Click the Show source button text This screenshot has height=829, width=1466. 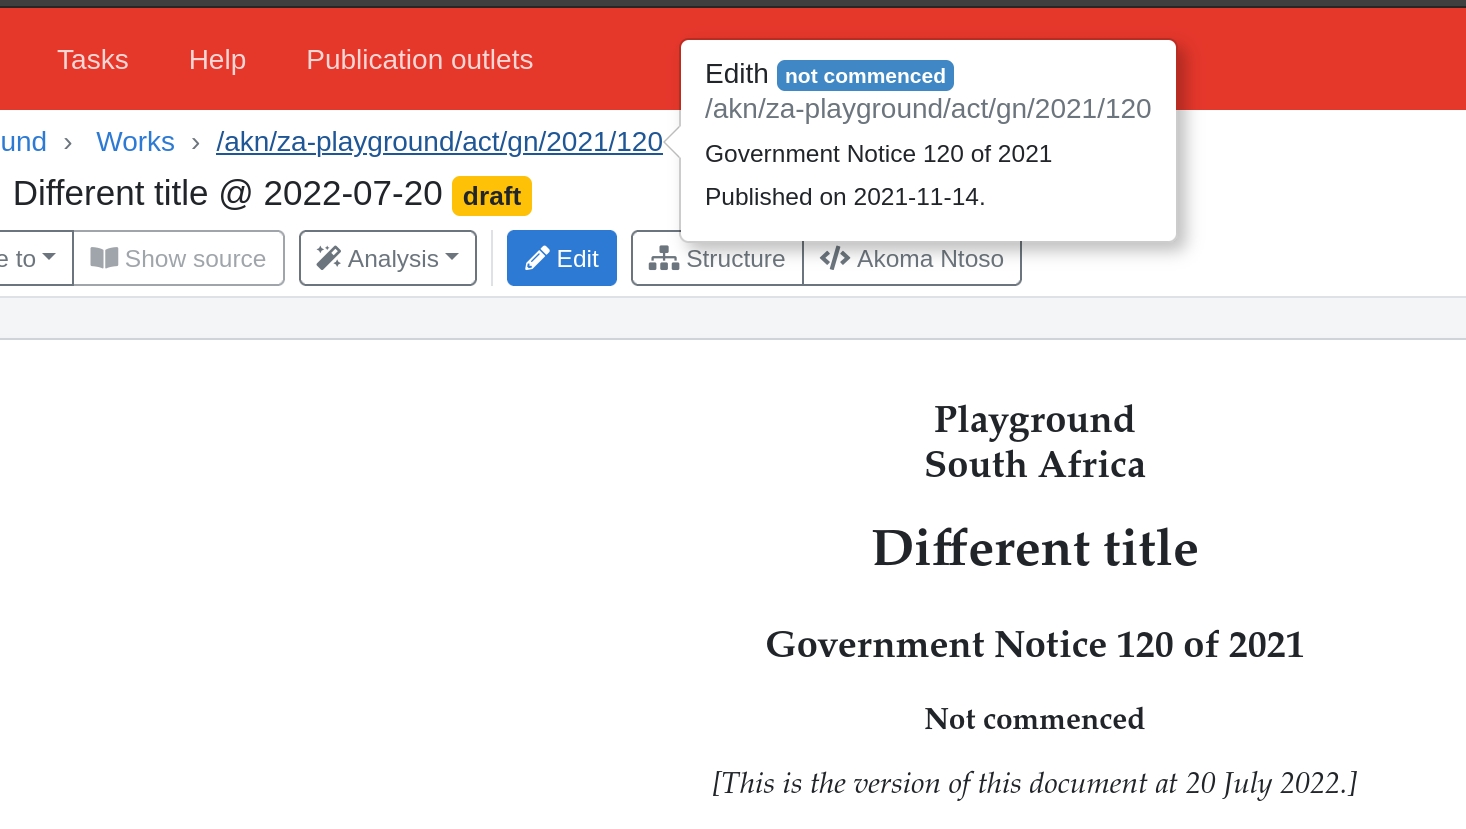coord(195,259)
